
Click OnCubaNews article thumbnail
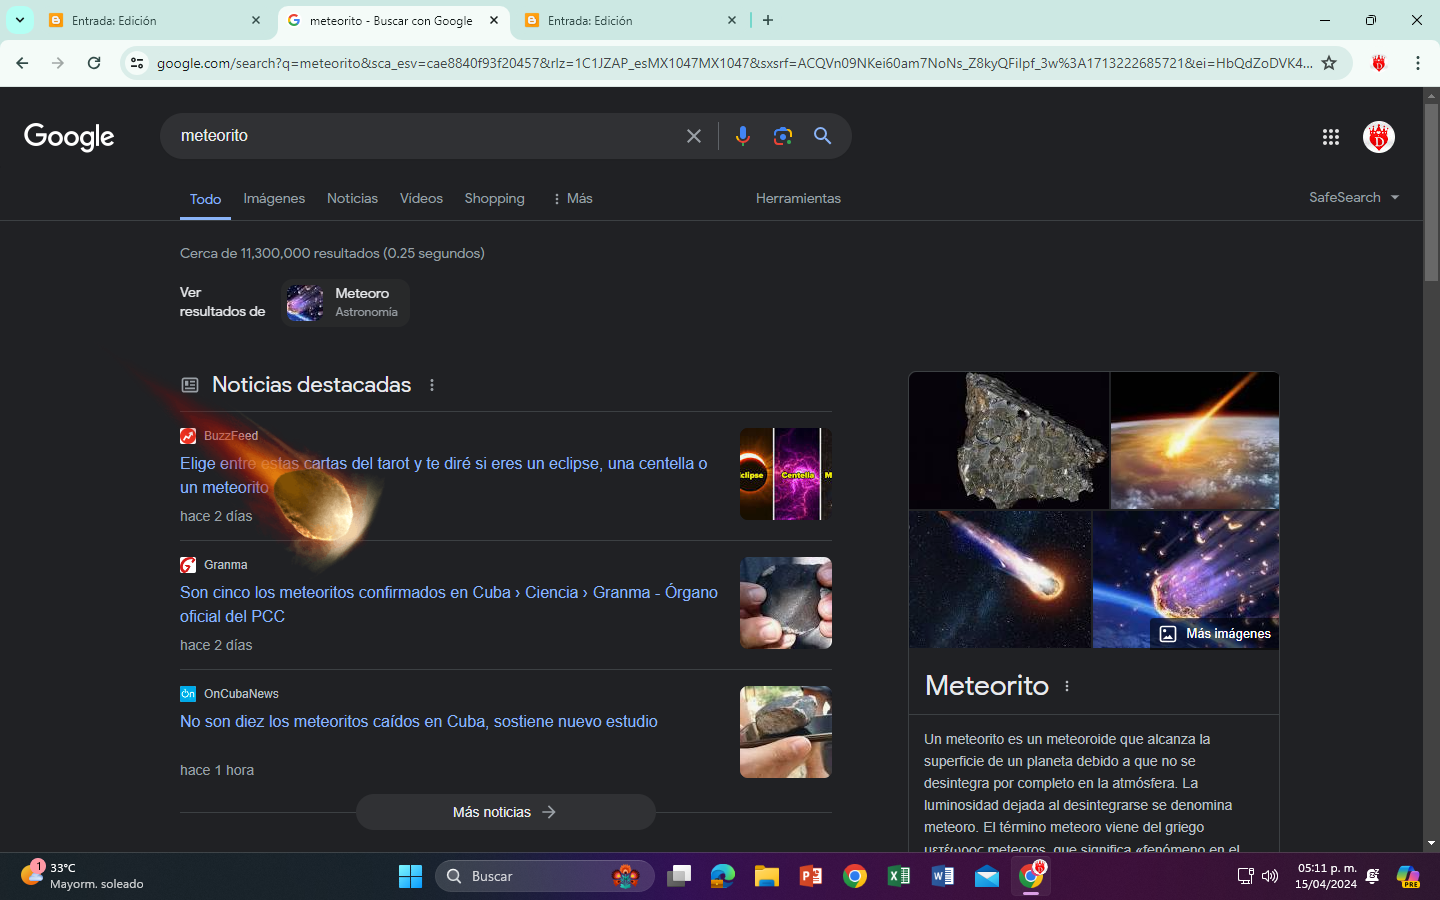[x=786, y=732]
